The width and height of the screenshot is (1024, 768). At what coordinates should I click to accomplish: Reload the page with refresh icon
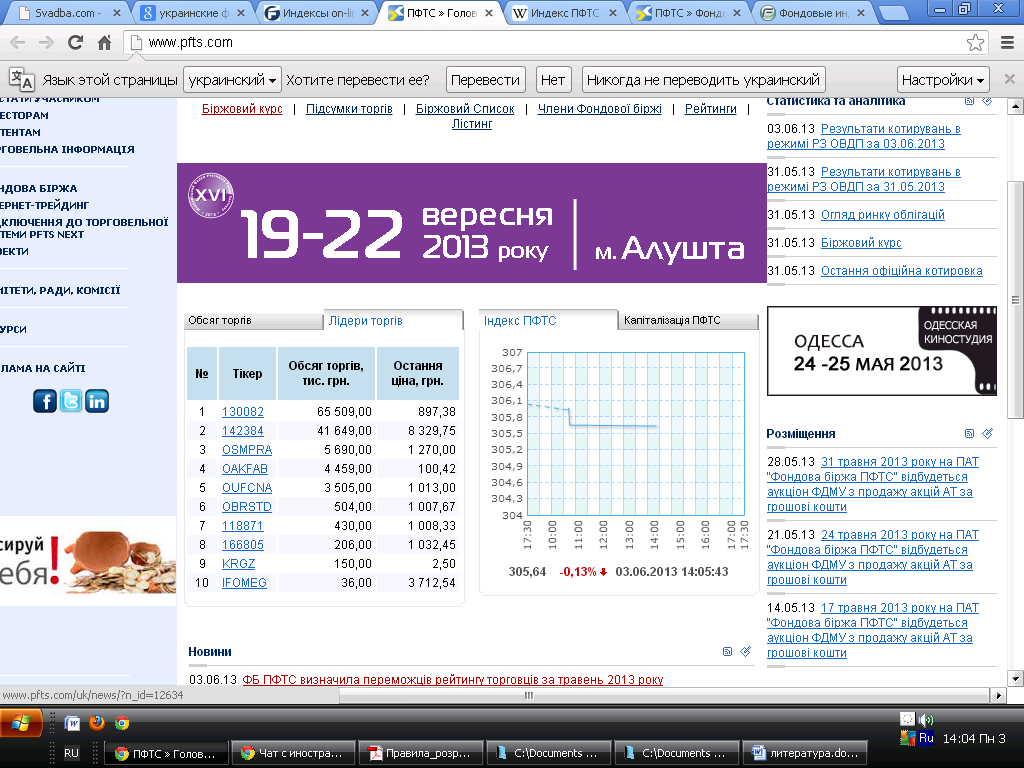[76, 43]
